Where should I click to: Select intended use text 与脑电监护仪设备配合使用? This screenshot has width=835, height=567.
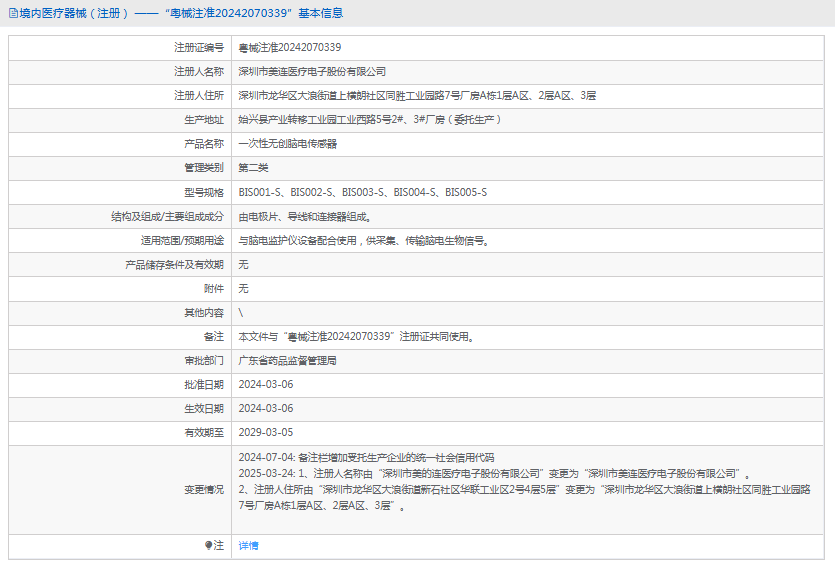coord(364,241)
